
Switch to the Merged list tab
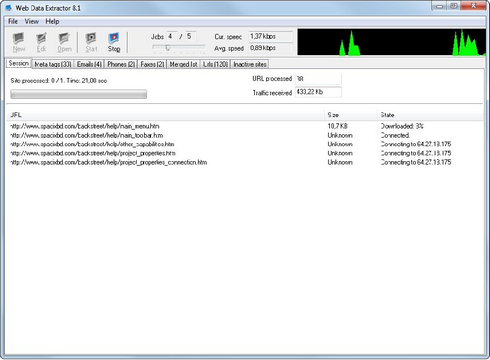pyautogui.click(x=183, y=64)
